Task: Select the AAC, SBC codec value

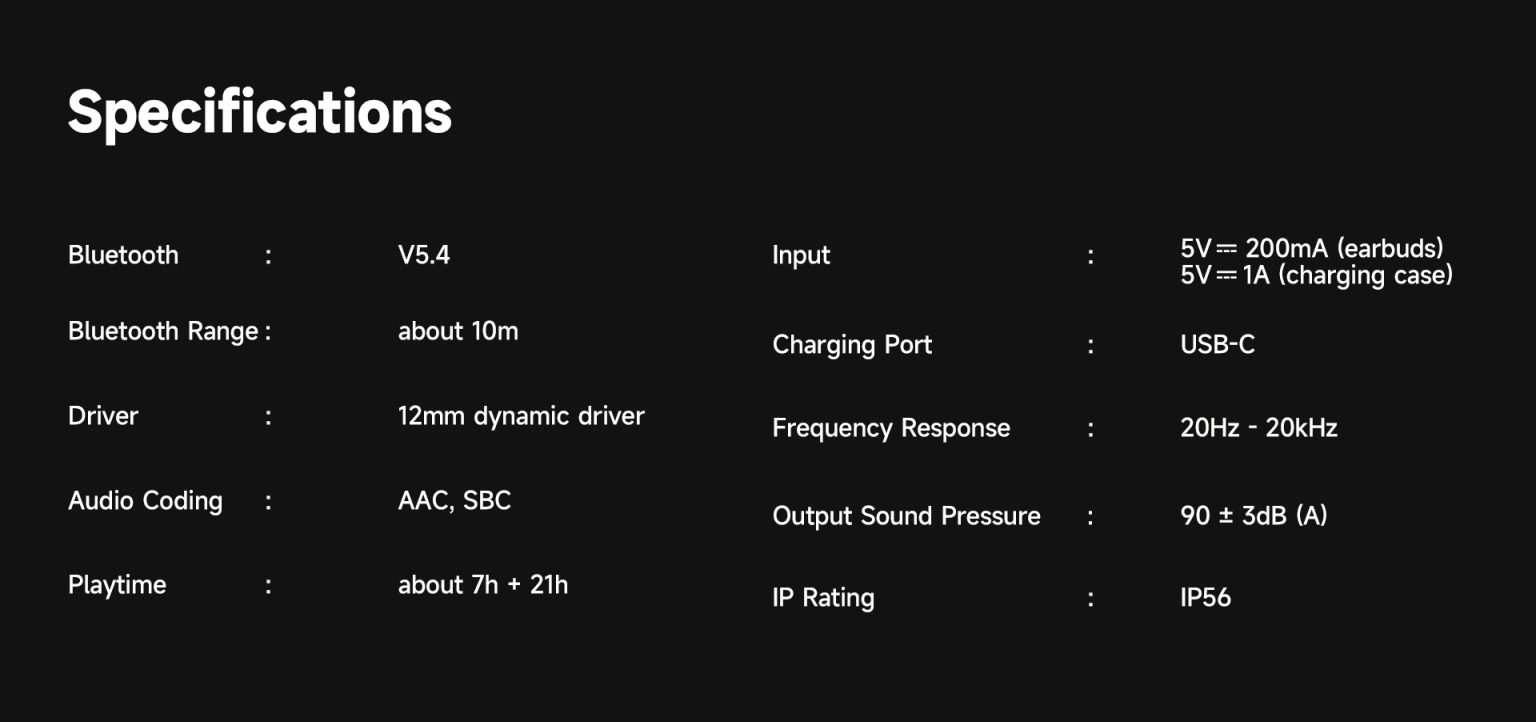Action: [x=454, y=501]
